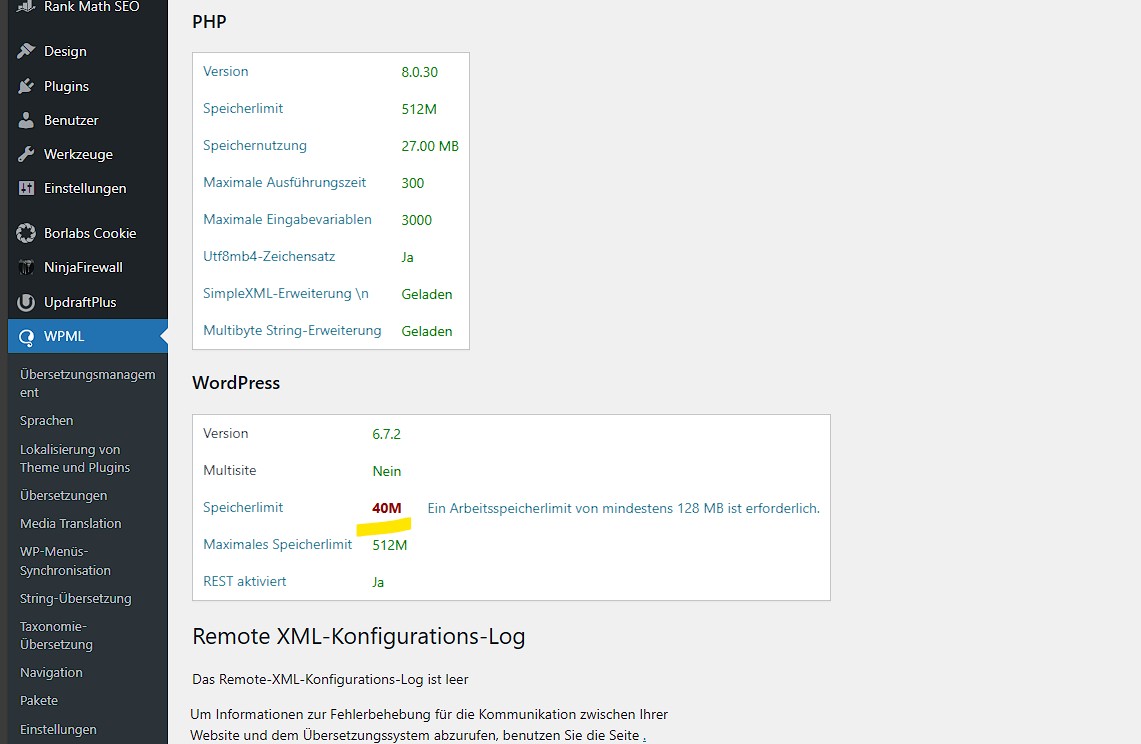Open the Übersetzungsmanagement submenu item
1141x744 pixels.
[x=87, y=384]
